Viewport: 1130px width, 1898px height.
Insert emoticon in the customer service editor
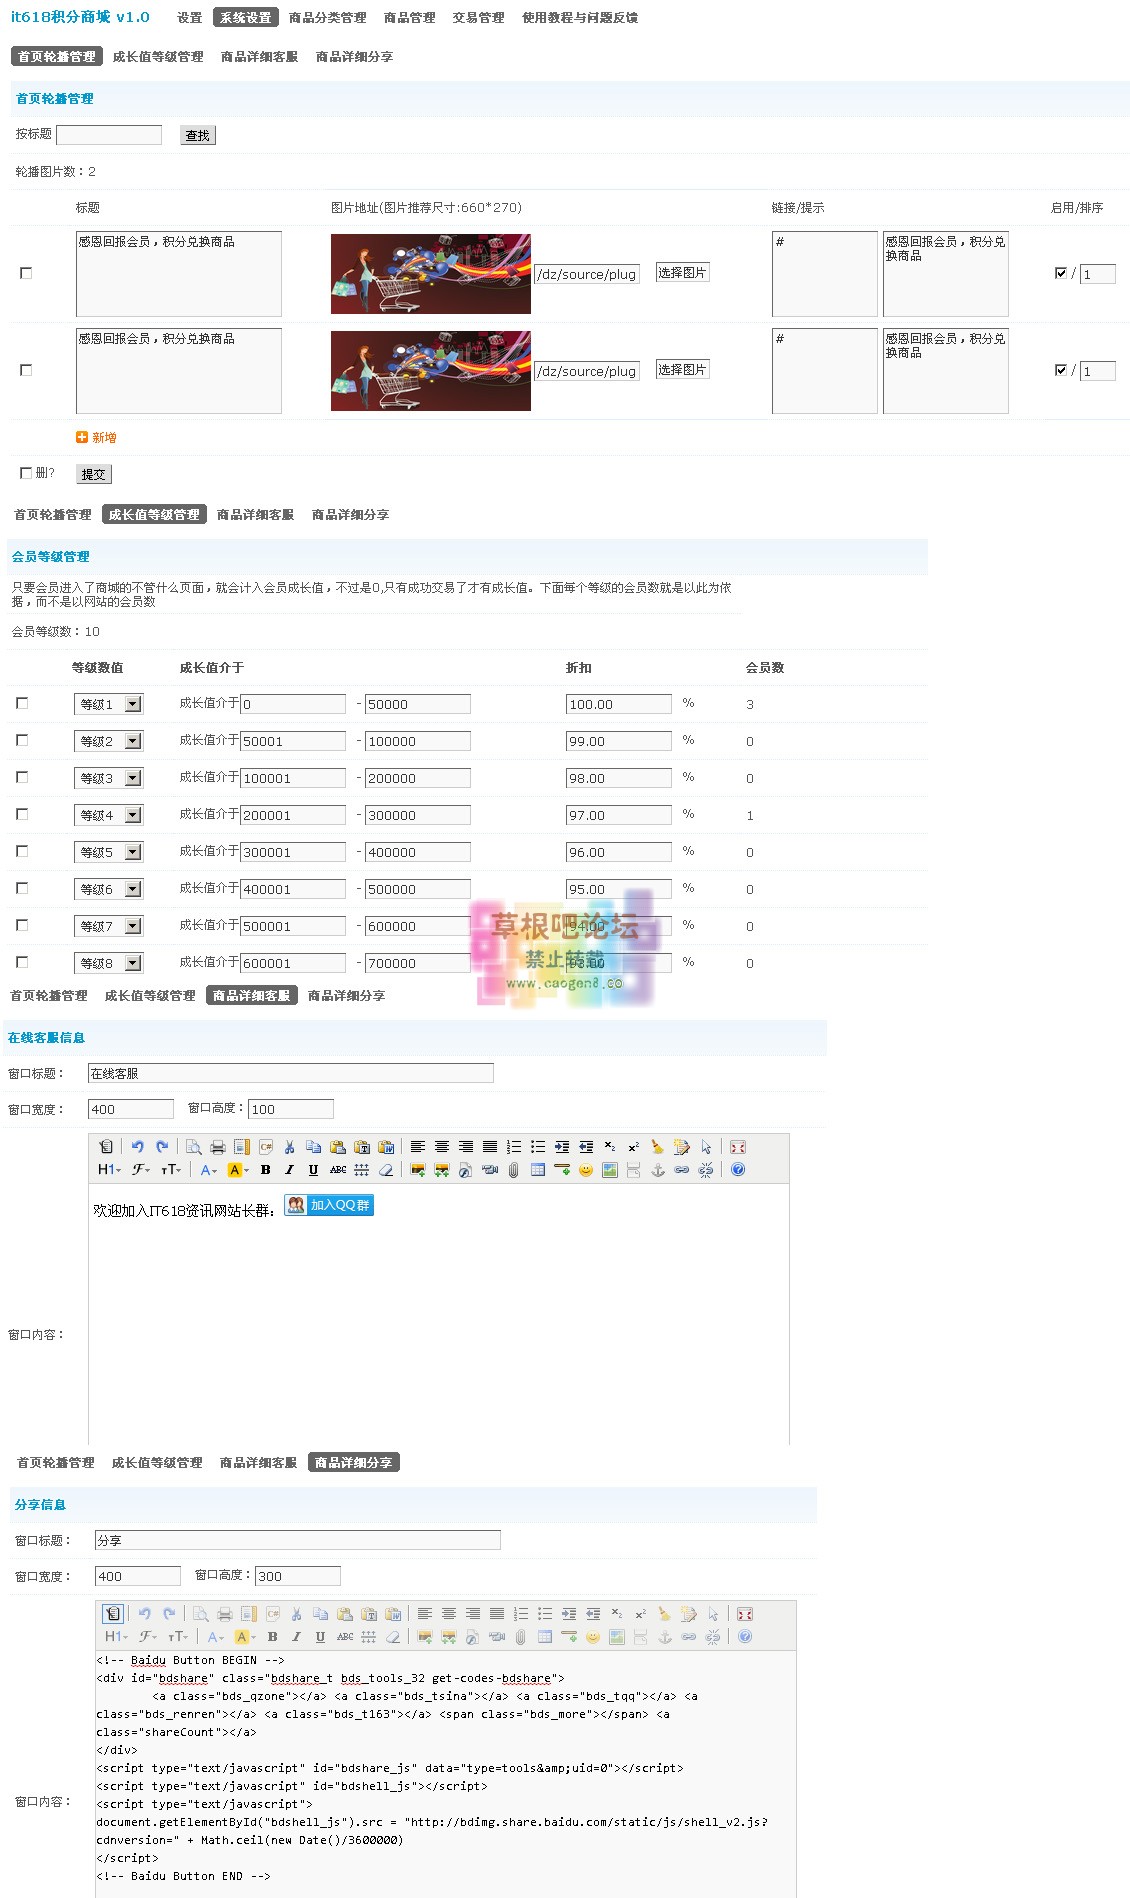click(586, 1170)
